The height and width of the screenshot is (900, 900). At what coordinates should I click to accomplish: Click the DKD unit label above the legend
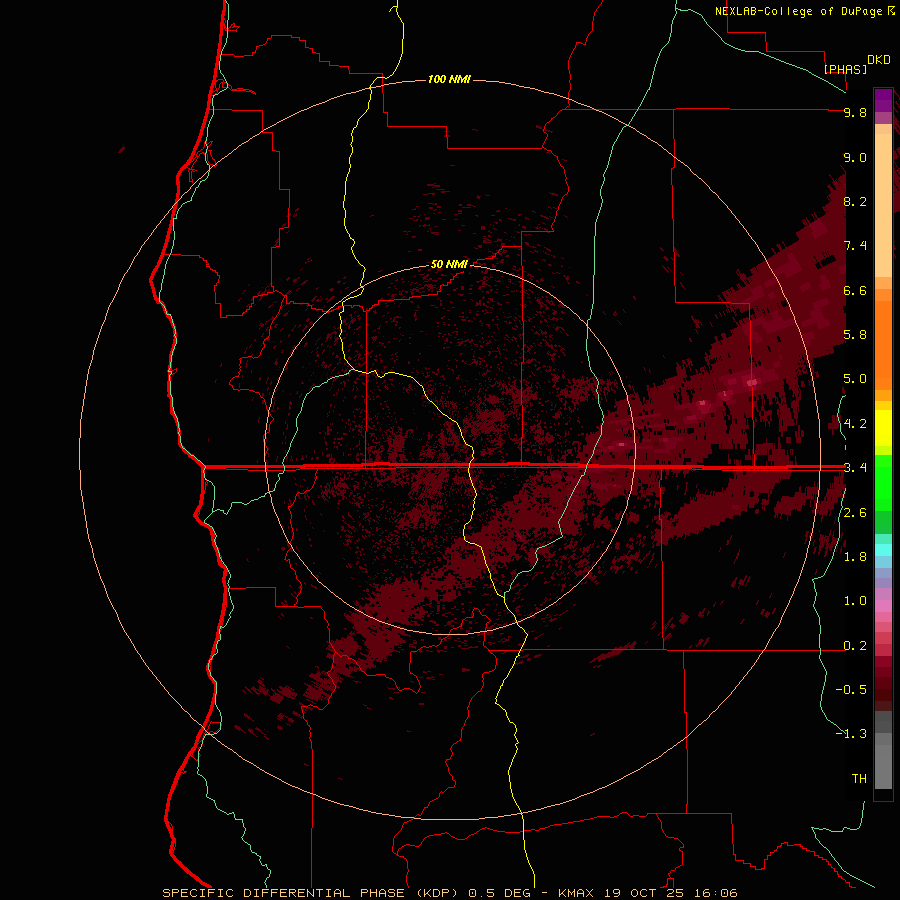(879, 60)
